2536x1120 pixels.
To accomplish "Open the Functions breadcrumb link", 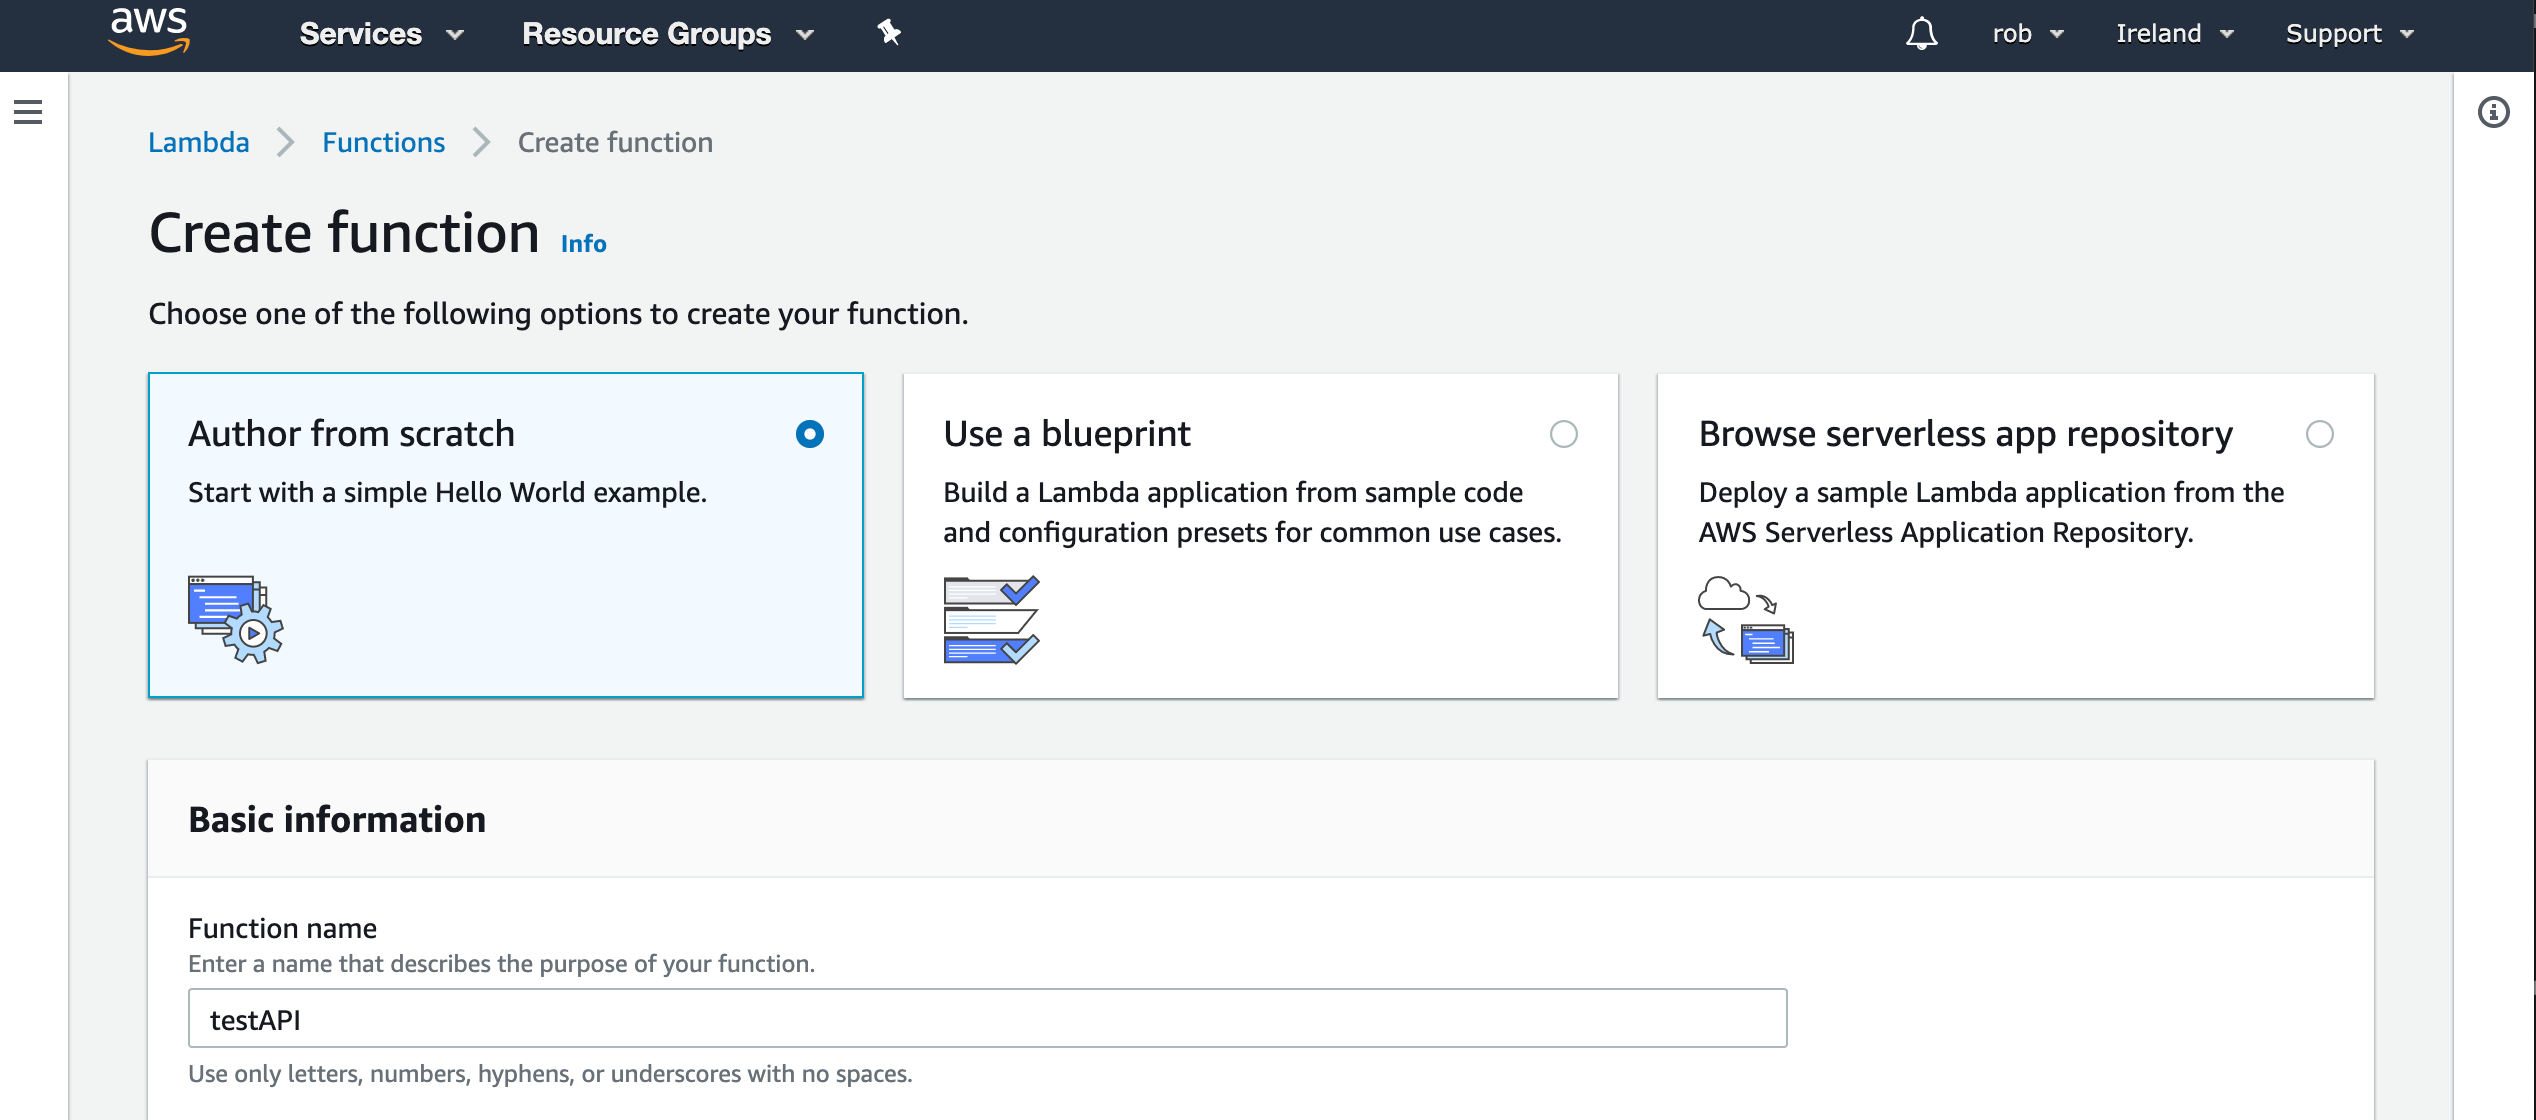I will coord(383,142).
